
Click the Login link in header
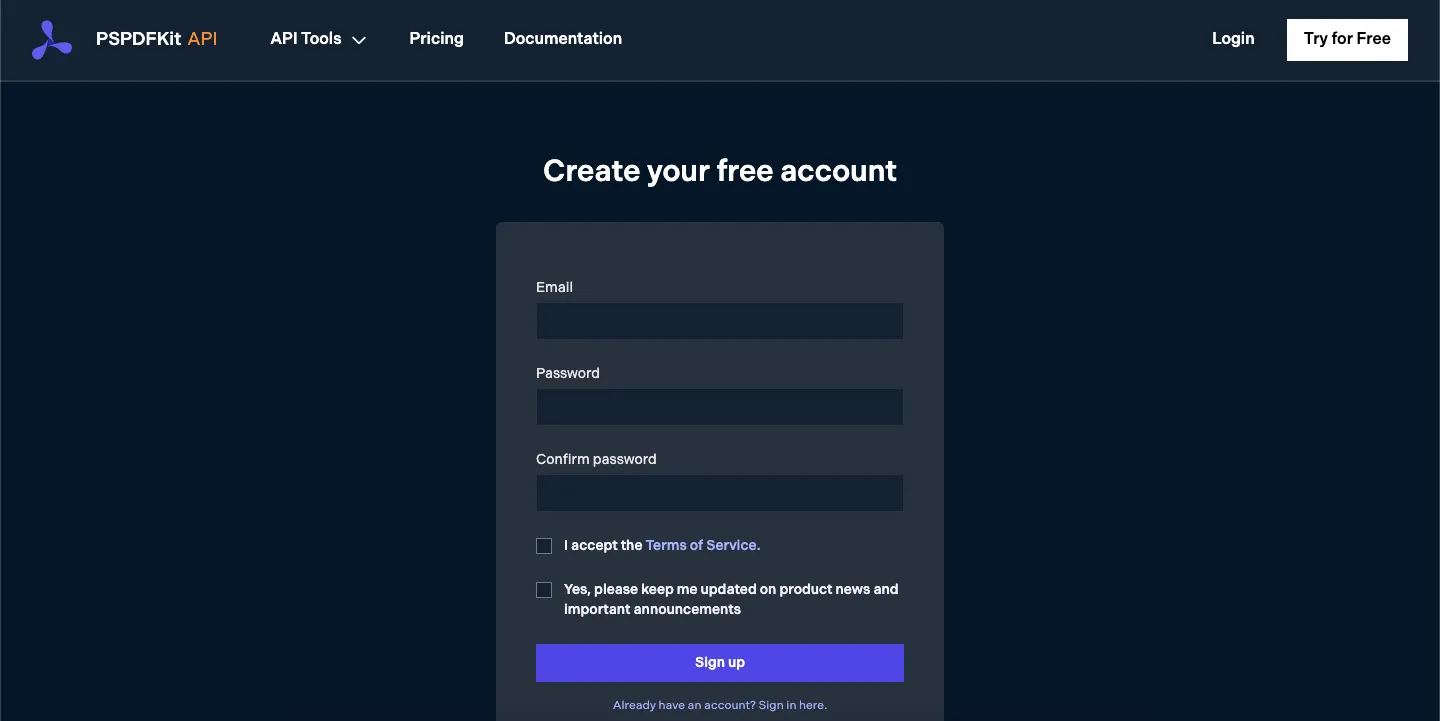tap(1232, 39)
